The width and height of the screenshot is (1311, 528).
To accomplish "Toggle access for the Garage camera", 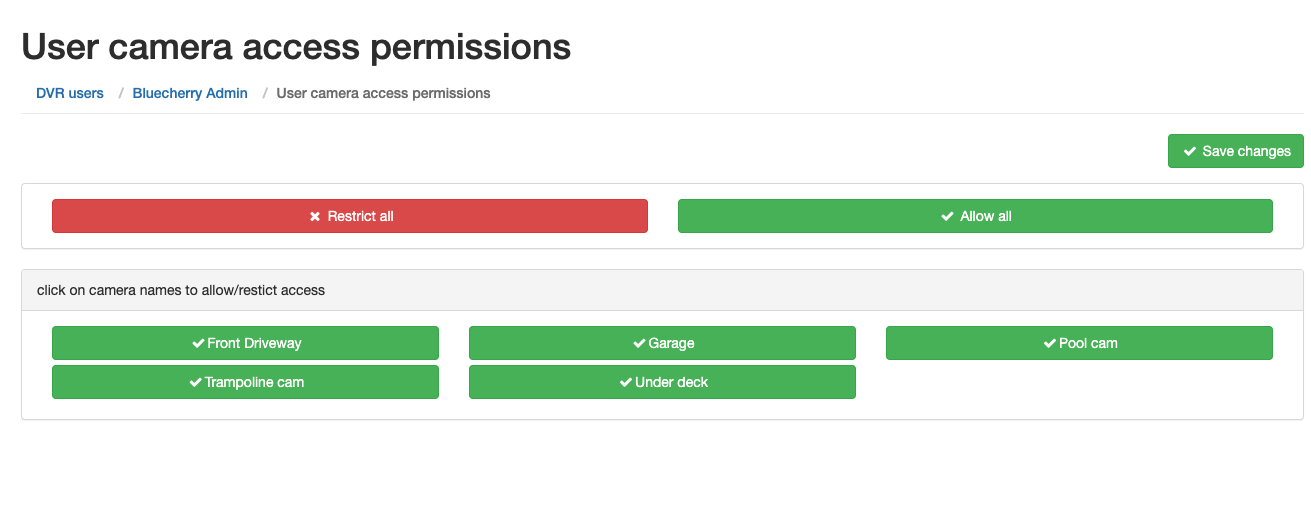I will (662, 343).
